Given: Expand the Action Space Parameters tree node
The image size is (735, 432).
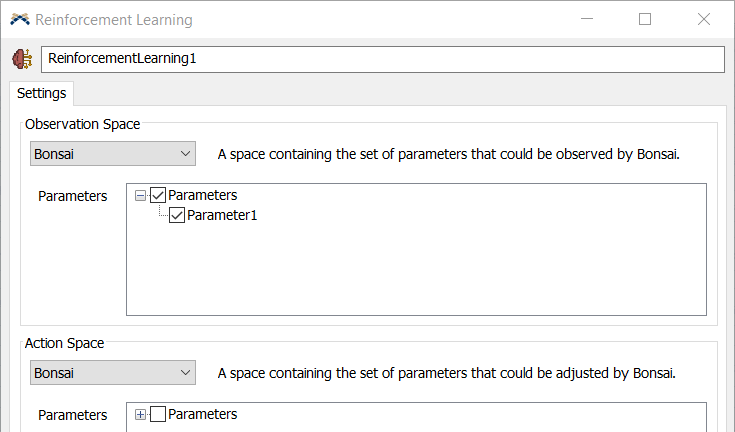Looking at the screenshot, I should [x=140, y=415].
